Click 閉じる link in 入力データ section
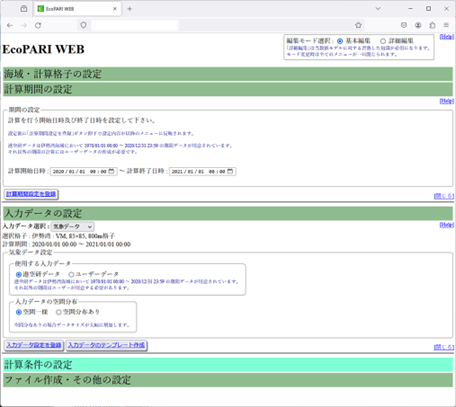 [444, 347]
